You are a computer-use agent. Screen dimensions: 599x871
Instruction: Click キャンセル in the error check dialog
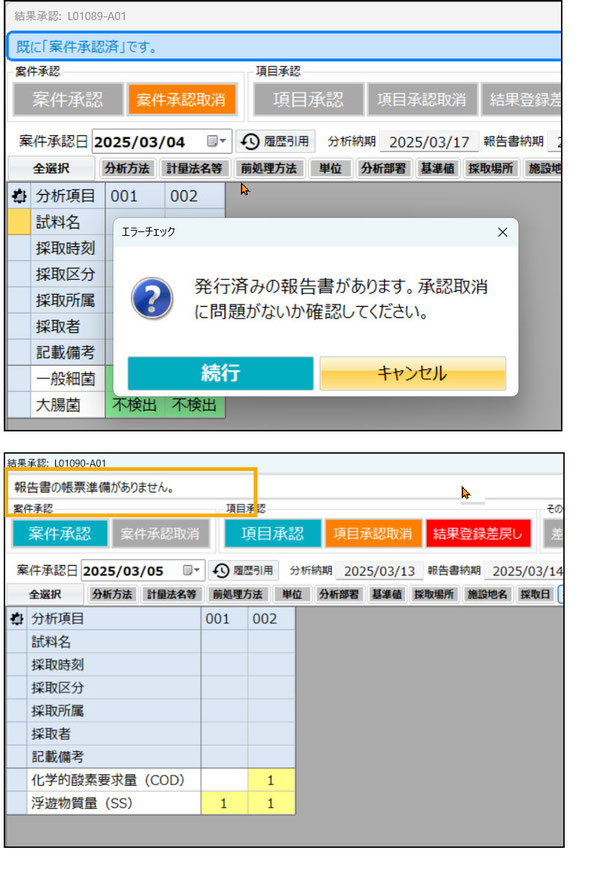(x=412, y=373)
